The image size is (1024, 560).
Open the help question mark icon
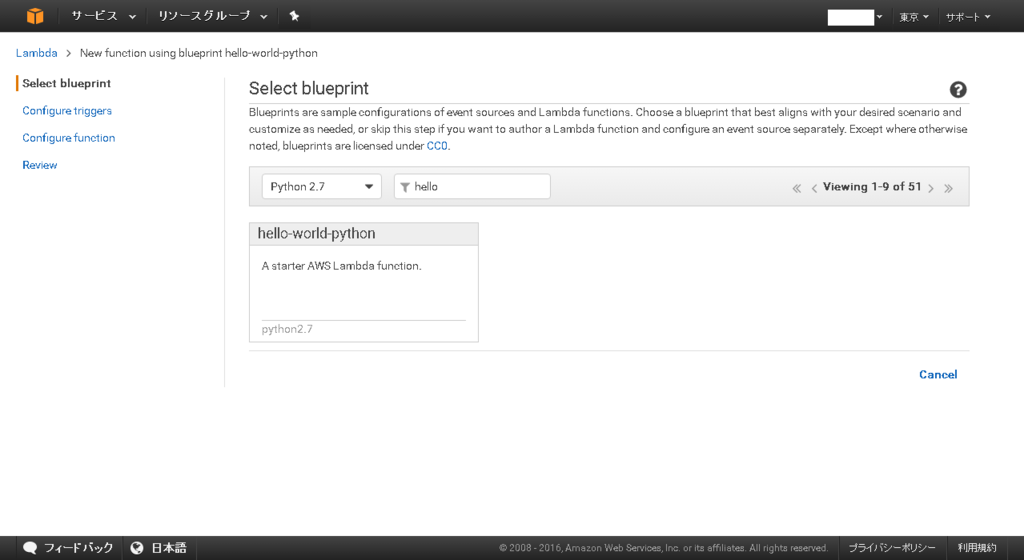958,89
